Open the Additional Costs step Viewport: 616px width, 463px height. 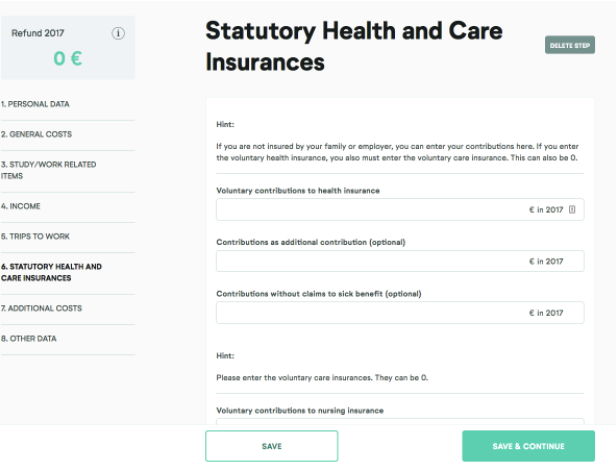(x=41, y=308)
